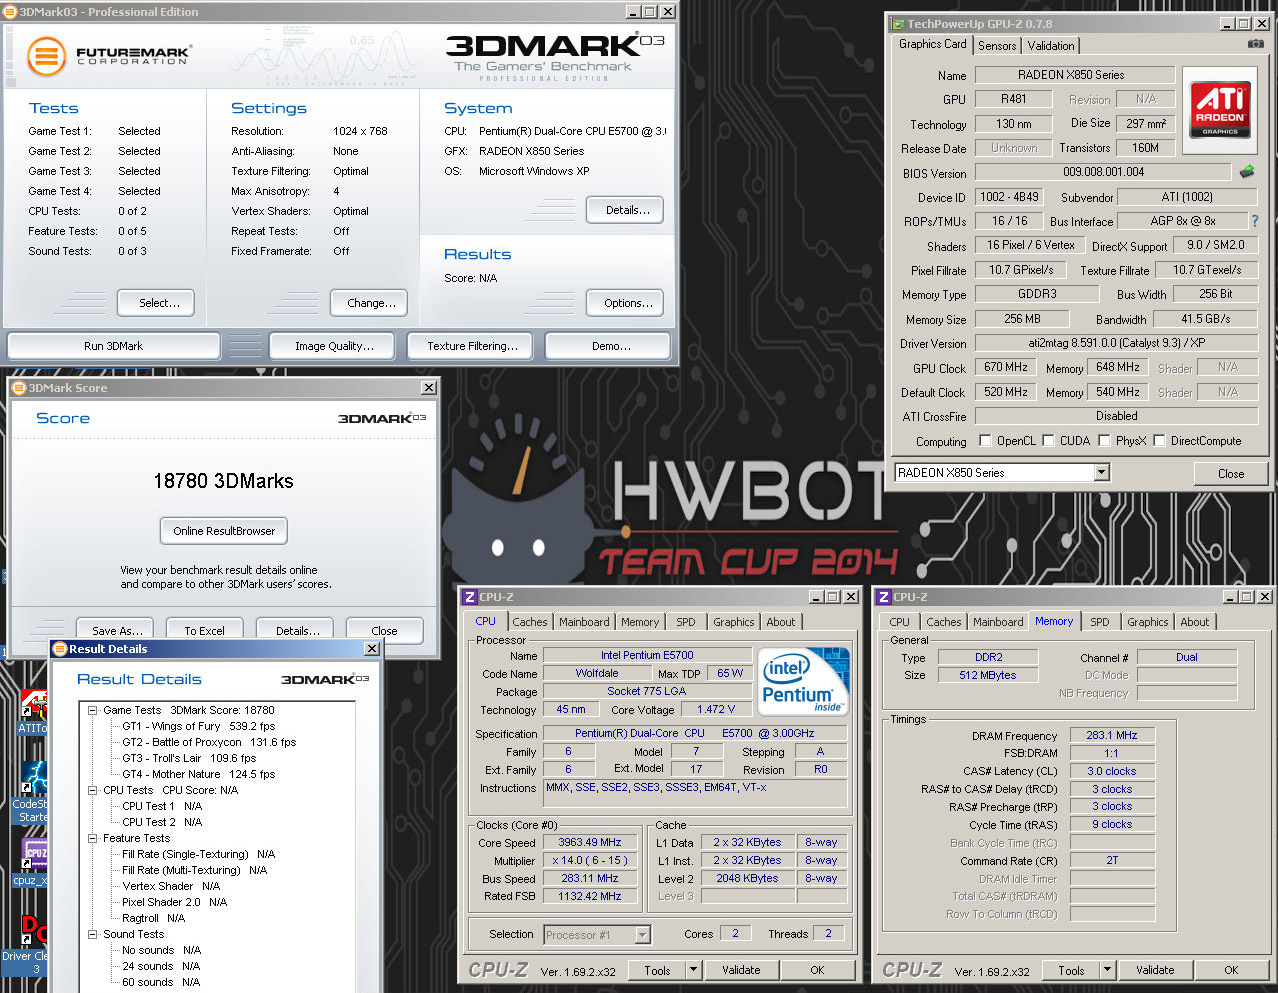Click the Core Speed 3963.49 MHz field
The height and width of the screenshot is (993, 1278).
[x=590, y=842]
